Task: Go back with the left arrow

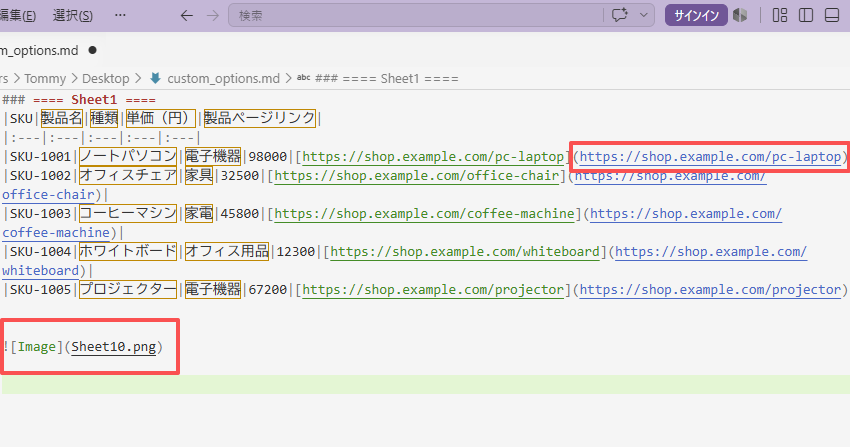Action: [186, 16]
